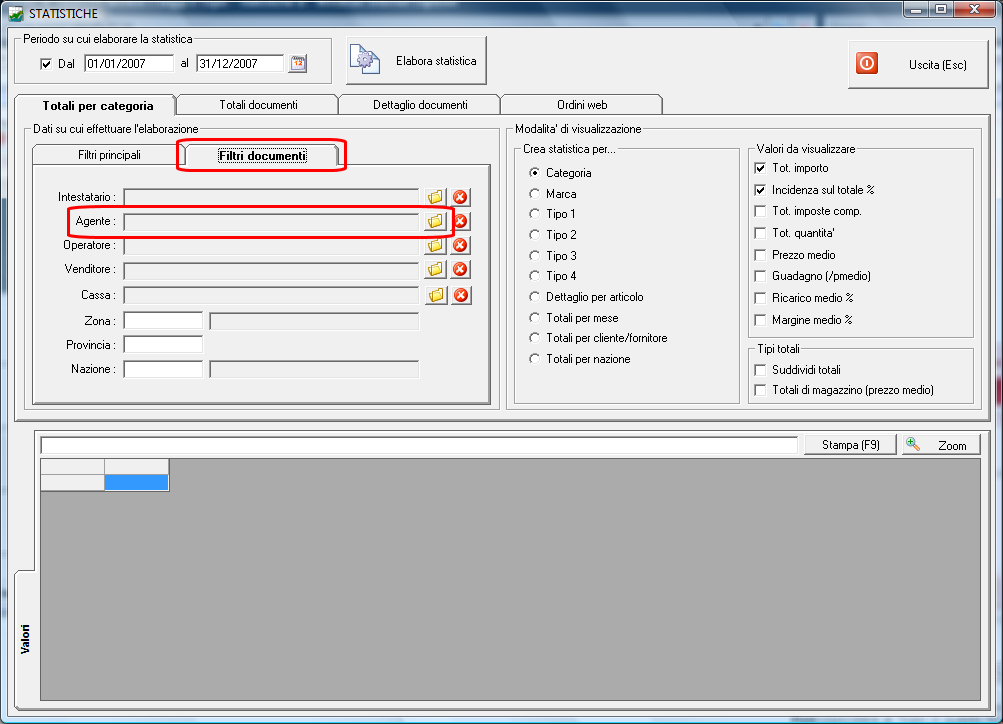Enable Guadagno (/pmedio) checkbox
The image size is (1003, 724).
point(760,276)
